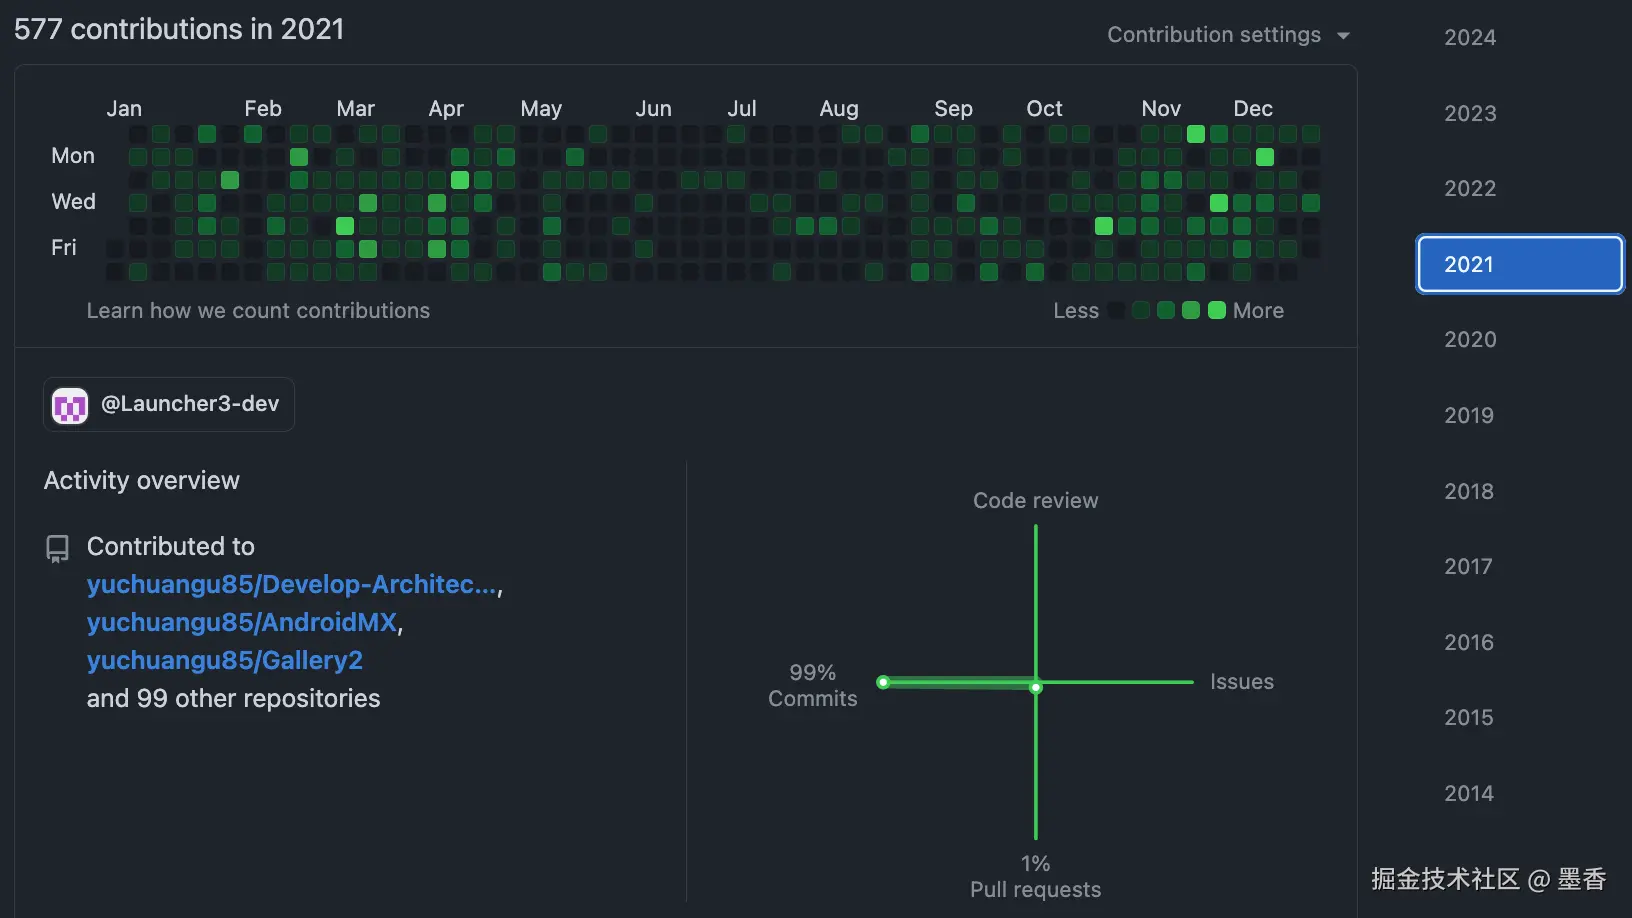Click the yuchuangu85/Gallery2 repository entry
This screenshot has width=1632, height=918.
(224, 660)
